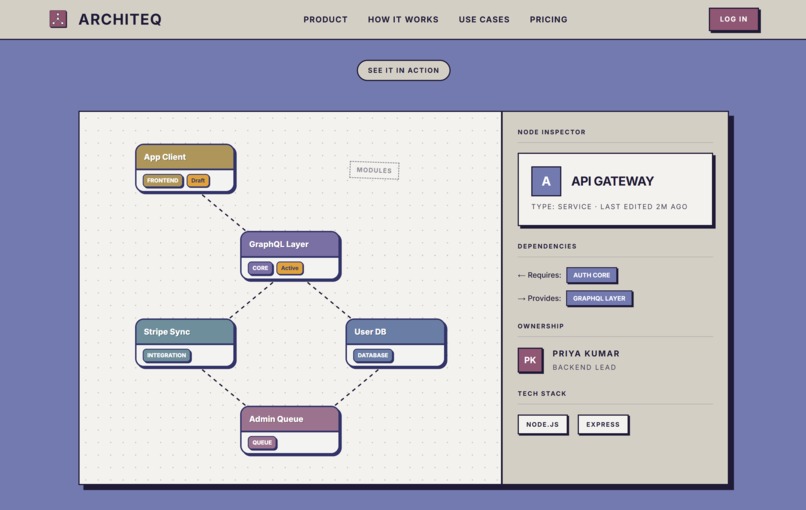Image resolution: width=806 pixels, height=510 pixels.
Task: Click the API GATEWAY title
Action: click(613, 181)
